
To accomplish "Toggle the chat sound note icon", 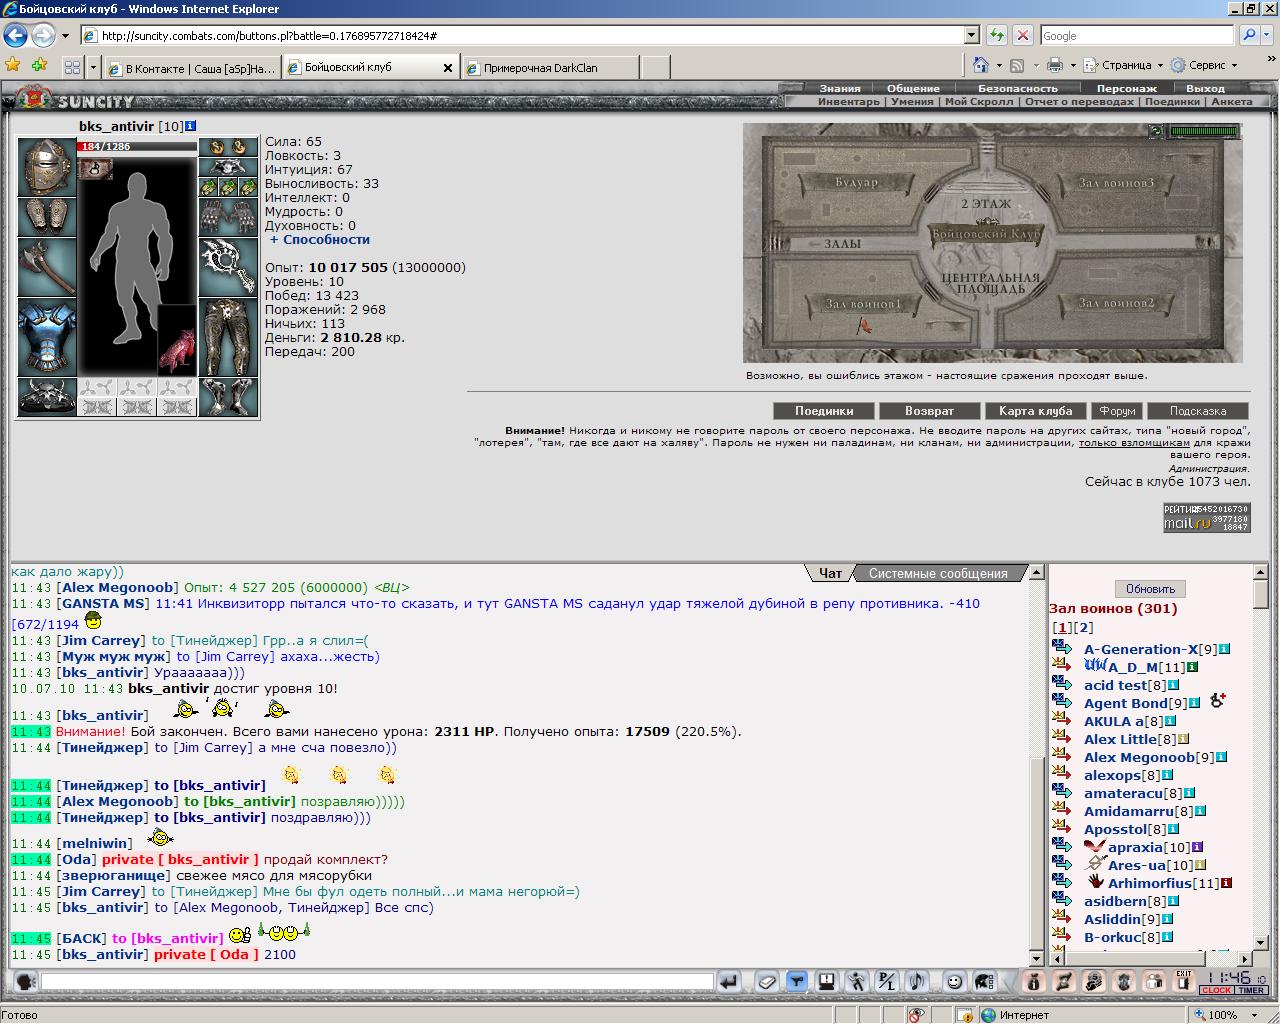I will [x=917, y=982].
